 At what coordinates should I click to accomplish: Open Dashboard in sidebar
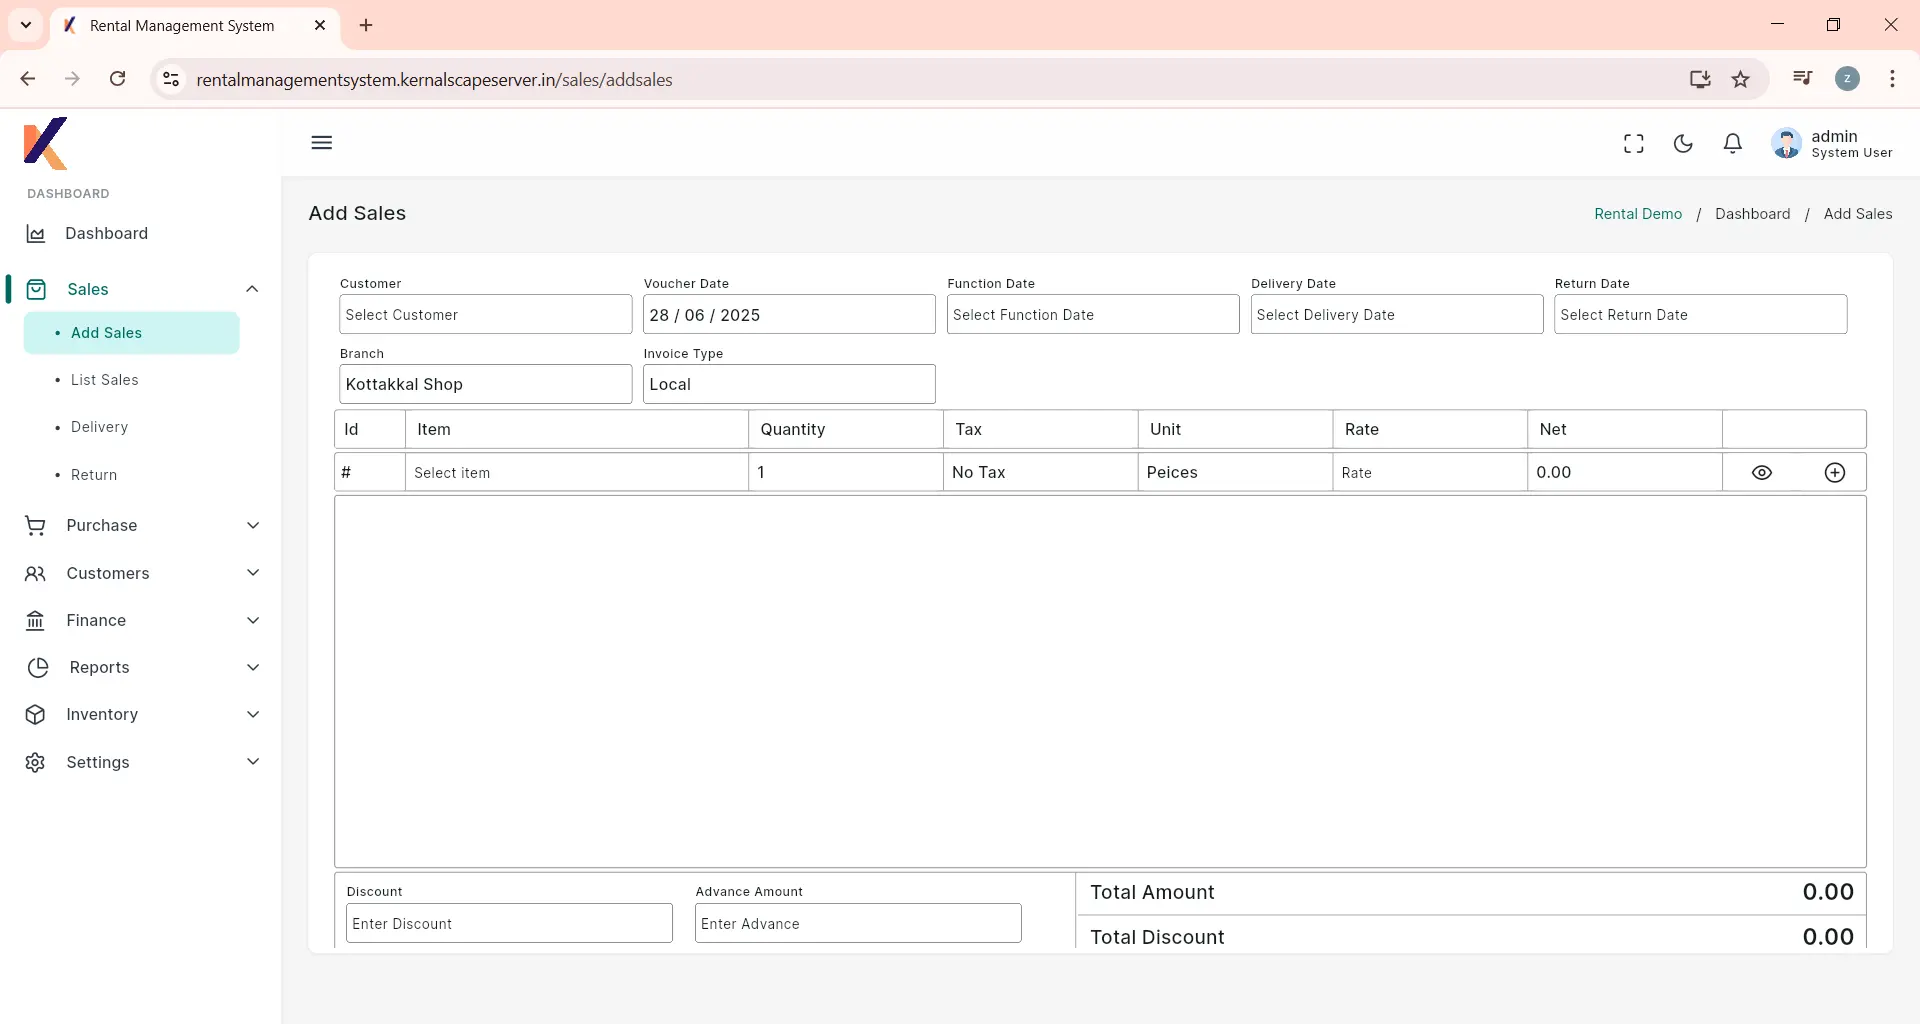pos(107,234)
